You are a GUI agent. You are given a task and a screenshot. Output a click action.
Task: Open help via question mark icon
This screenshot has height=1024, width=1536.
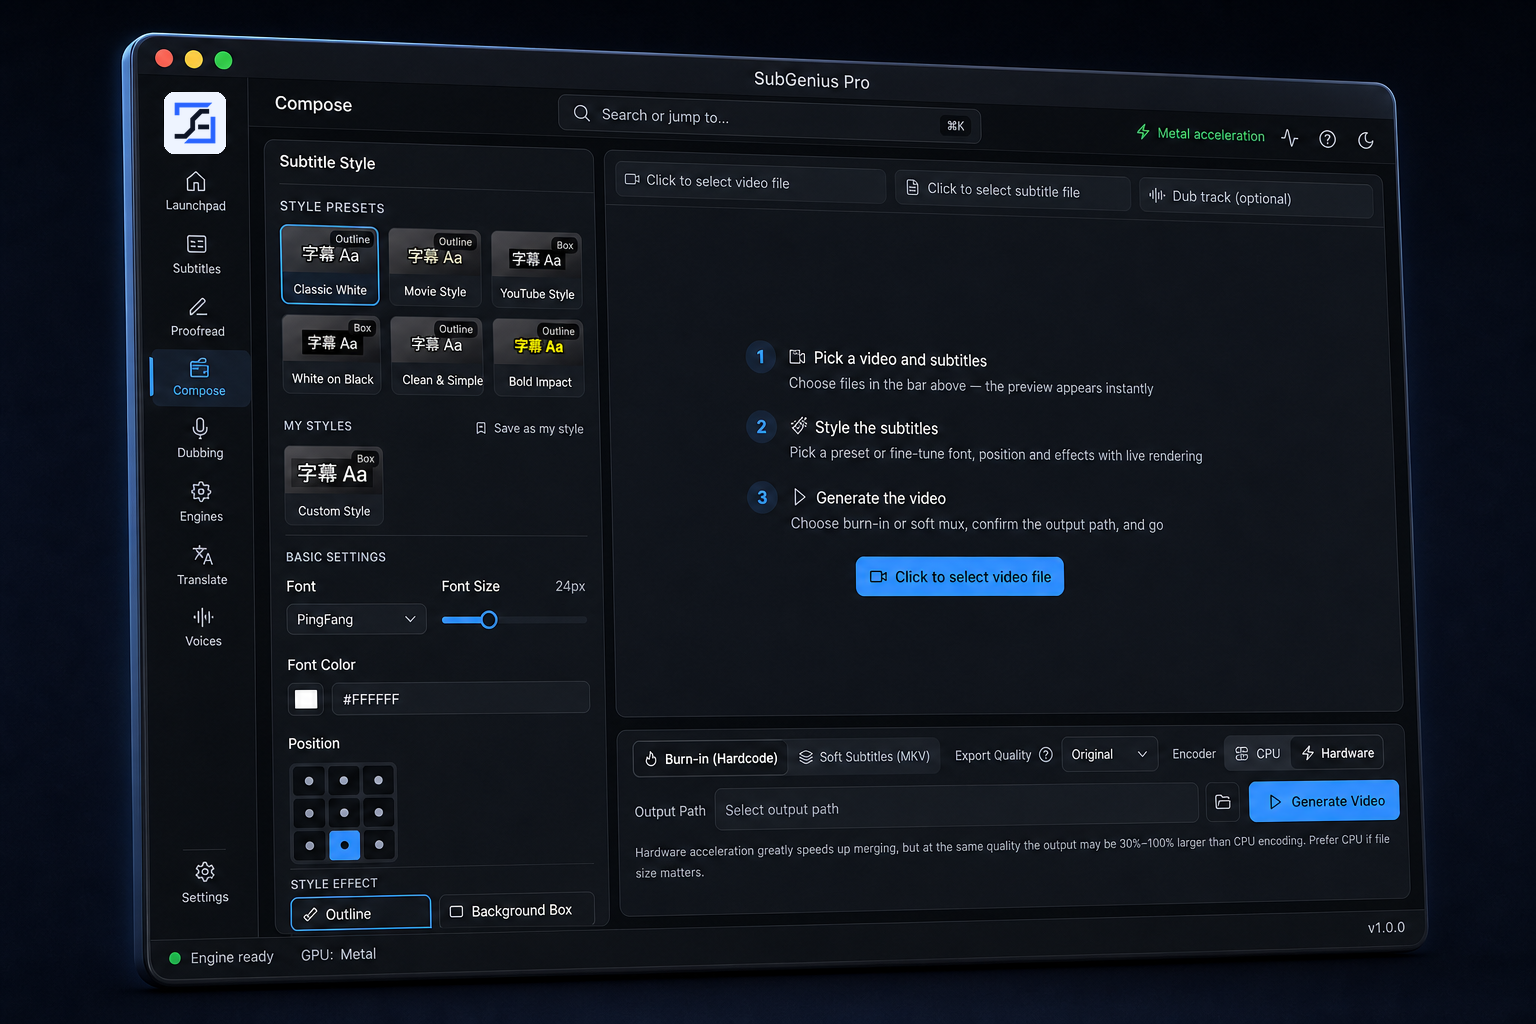coord(1327,139)
